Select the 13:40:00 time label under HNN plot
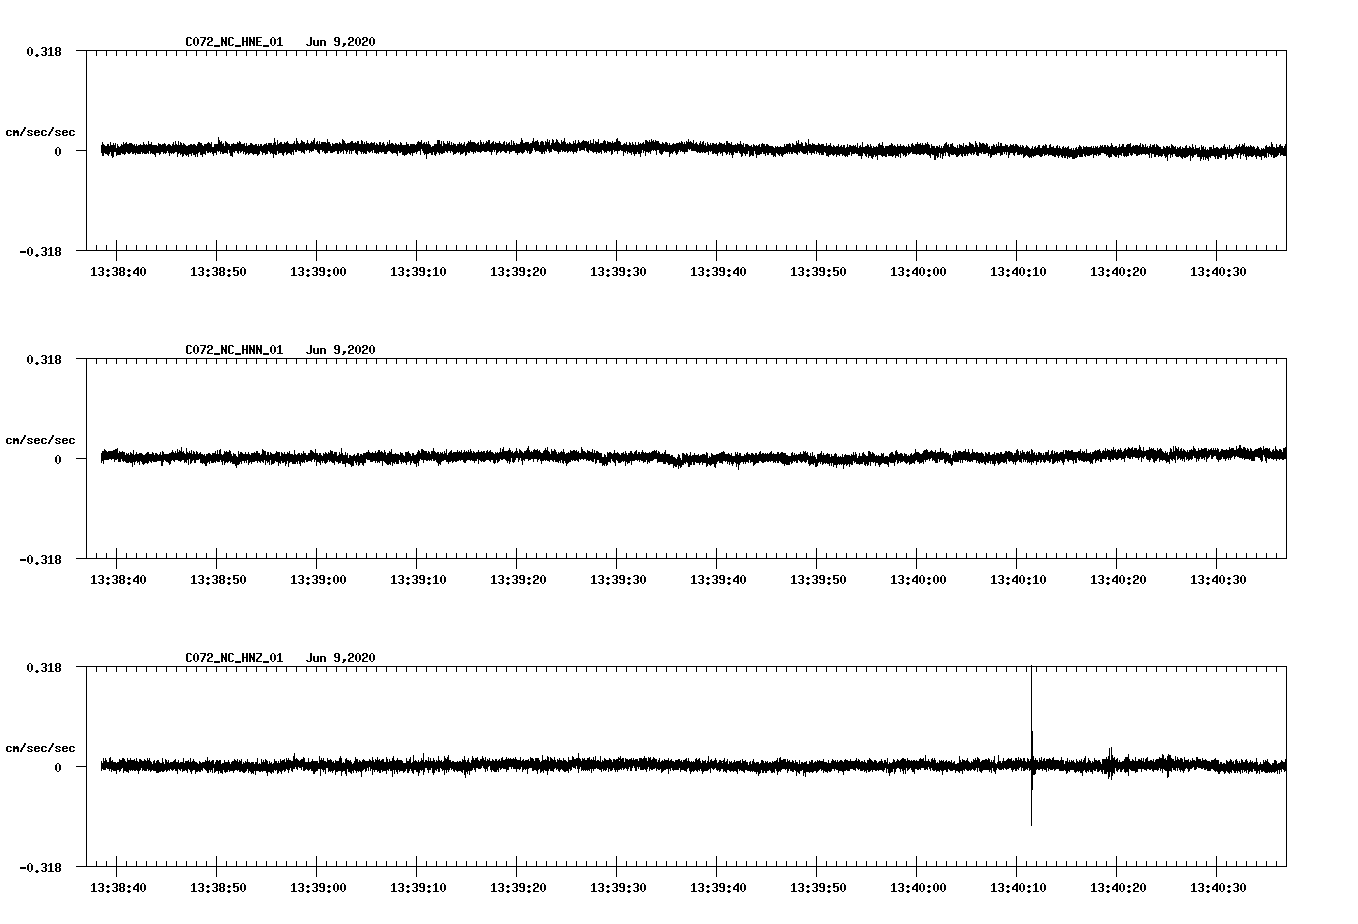 (918, 580)
